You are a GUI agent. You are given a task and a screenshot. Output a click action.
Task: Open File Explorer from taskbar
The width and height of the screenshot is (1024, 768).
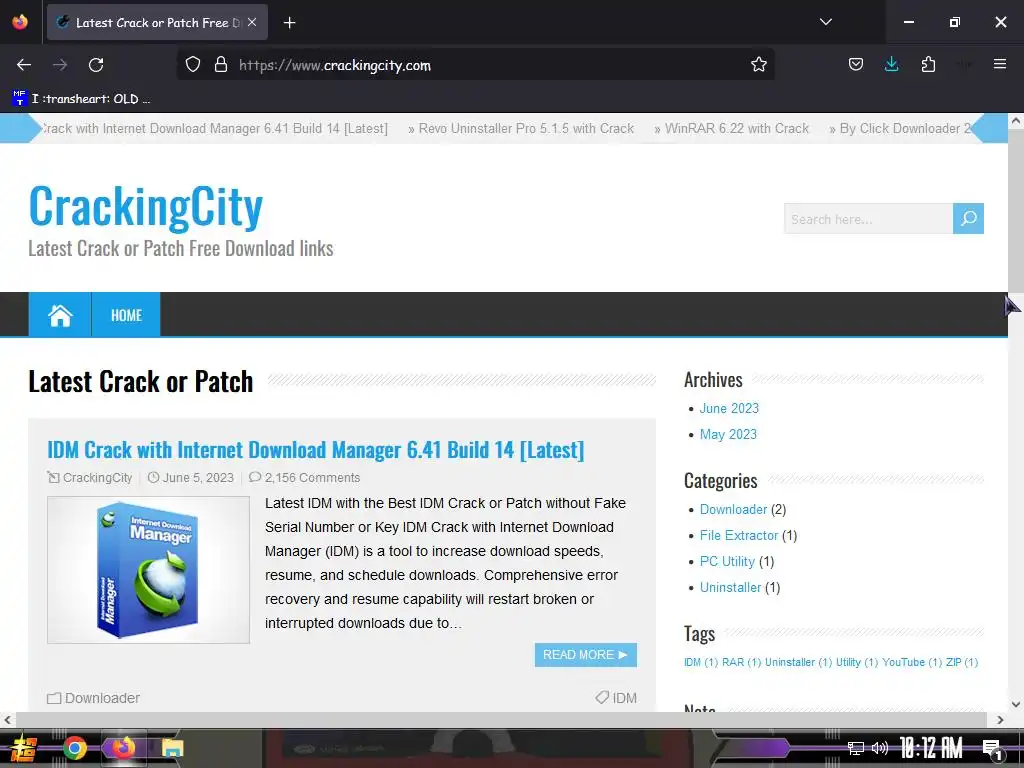[x=173, y=748]
